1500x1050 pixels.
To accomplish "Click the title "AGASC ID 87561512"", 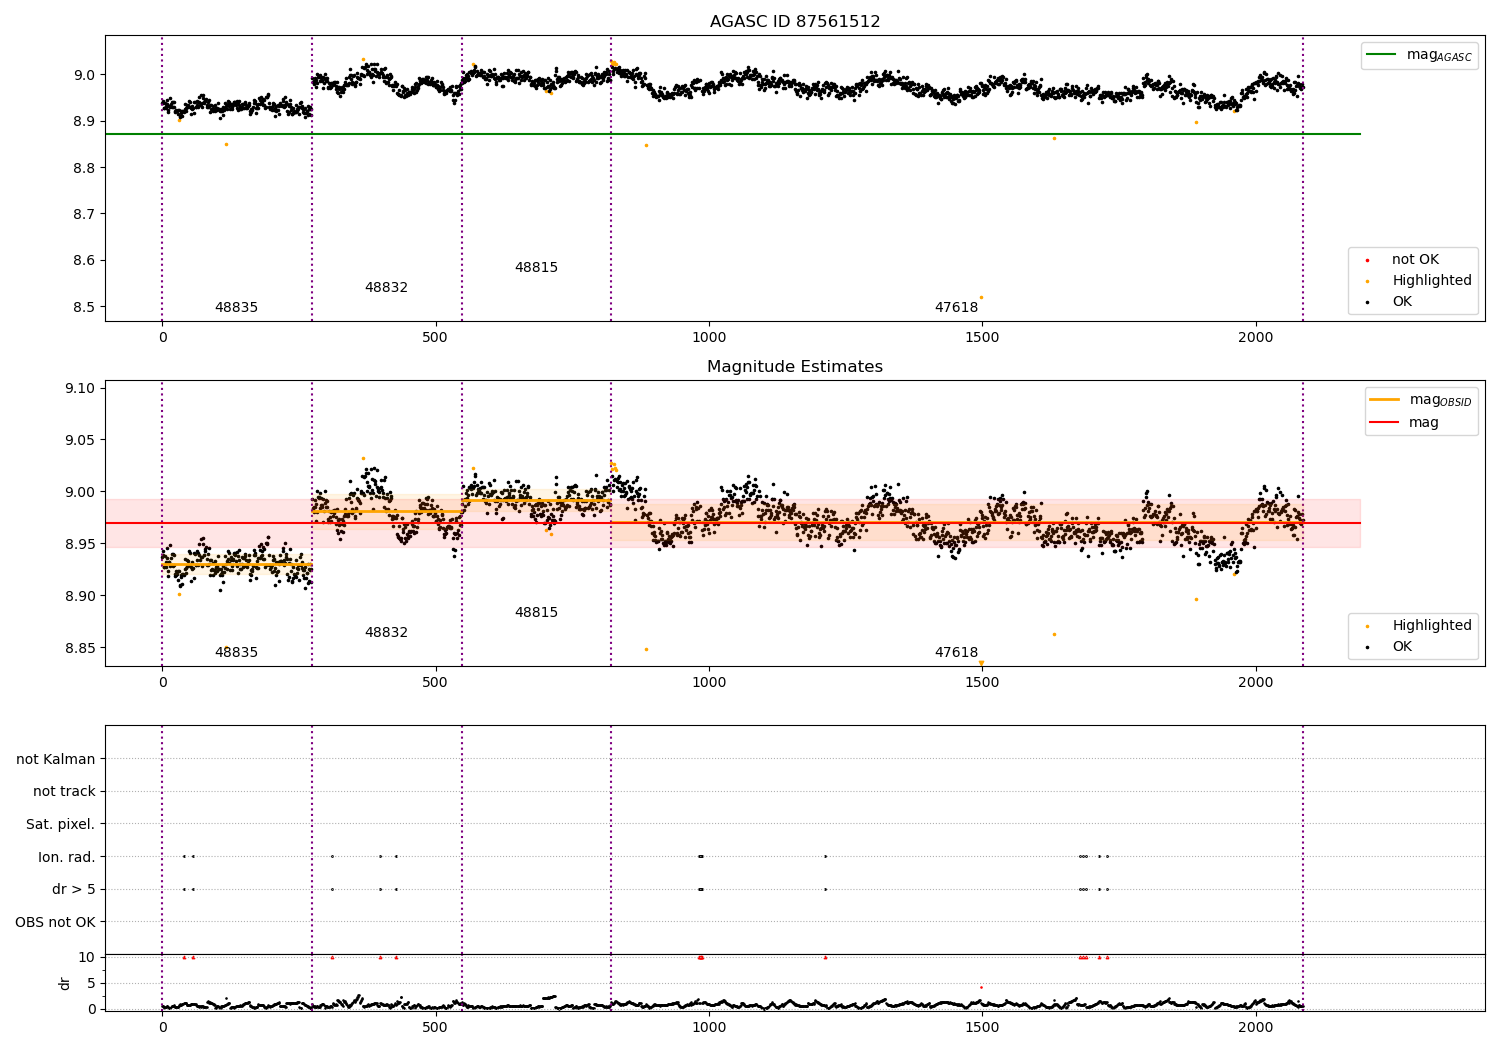I will click(795, 22).
